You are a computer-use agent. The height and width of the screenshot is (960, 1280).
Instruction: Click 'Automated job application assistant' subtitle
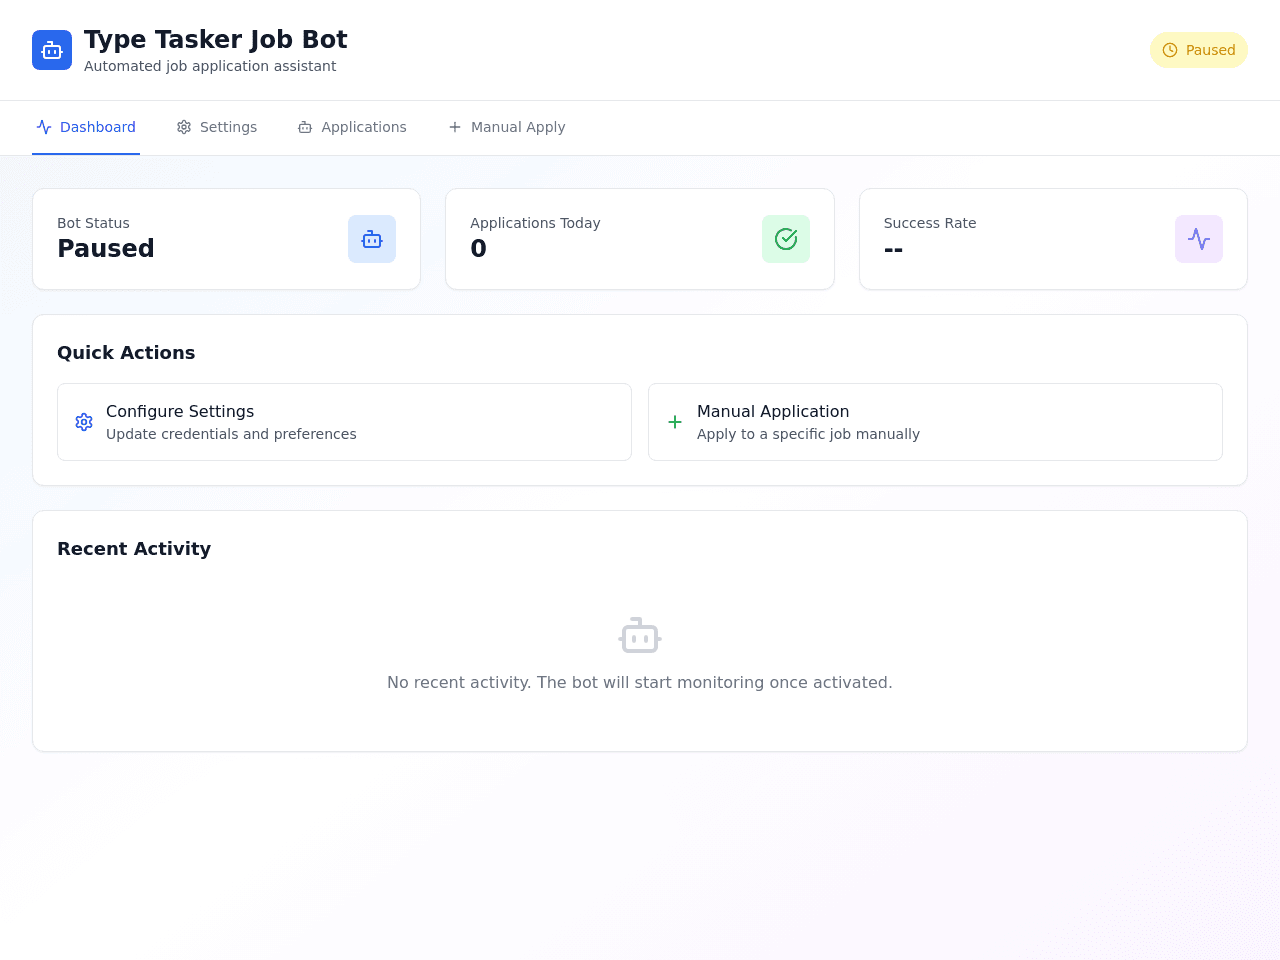tap(210, 66)
